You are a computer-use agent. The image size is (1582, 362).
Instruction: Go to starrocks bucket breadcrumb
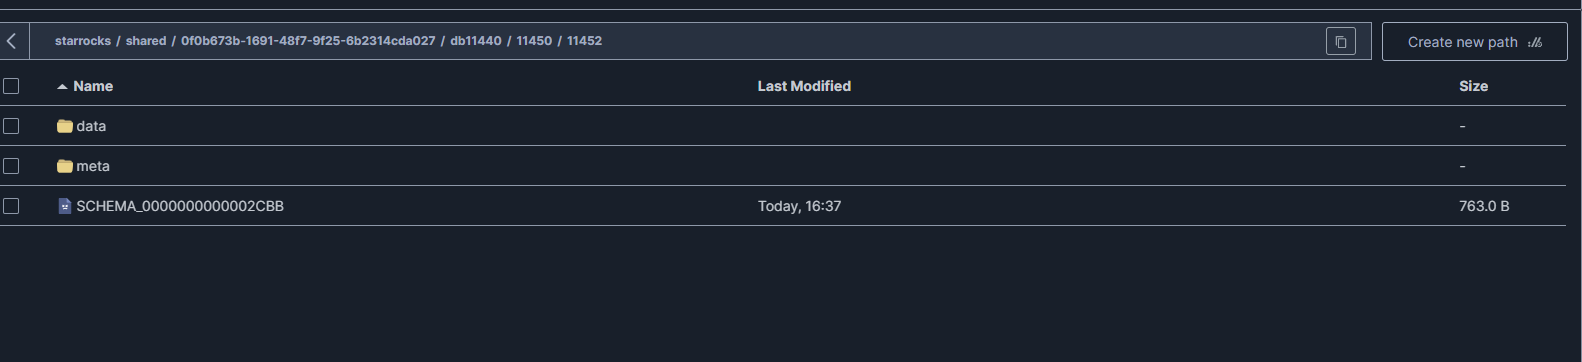pos(83,41)
